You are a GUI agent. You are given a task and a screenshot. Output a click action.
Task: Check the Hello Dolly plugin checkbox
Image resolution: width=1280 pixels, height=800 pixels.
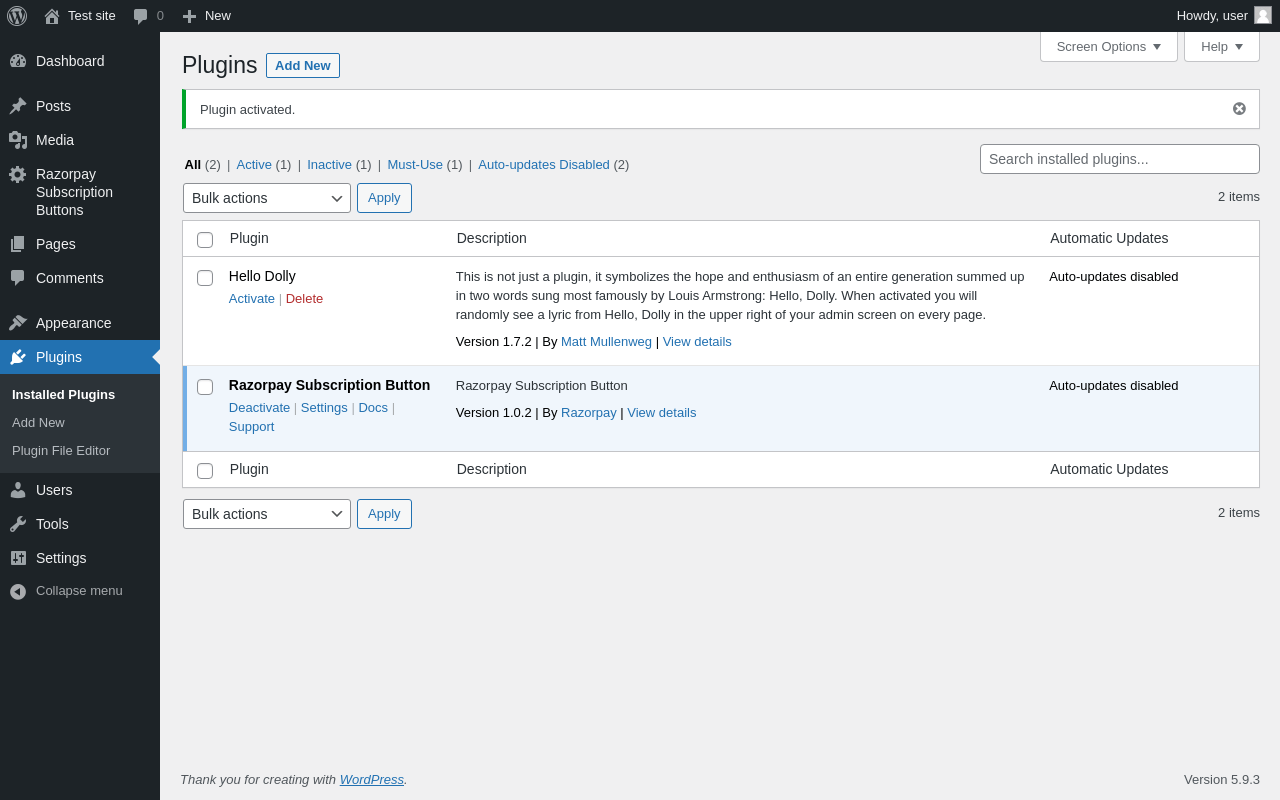click(205, 278)
